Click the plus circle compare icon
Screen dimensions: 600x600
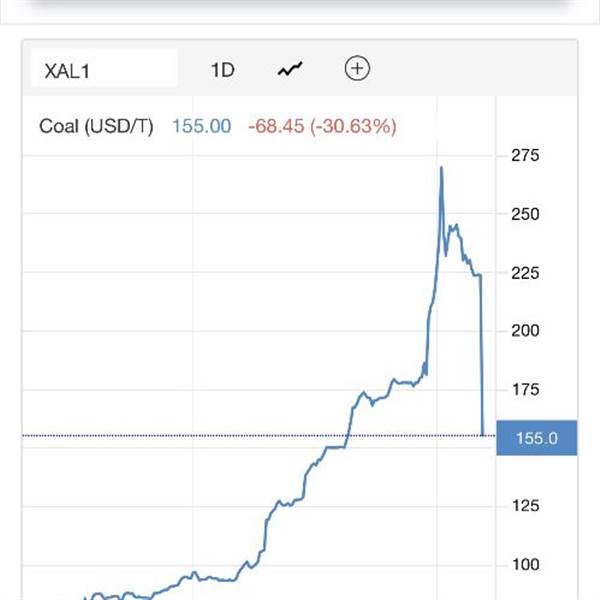[x=357, y=69]
